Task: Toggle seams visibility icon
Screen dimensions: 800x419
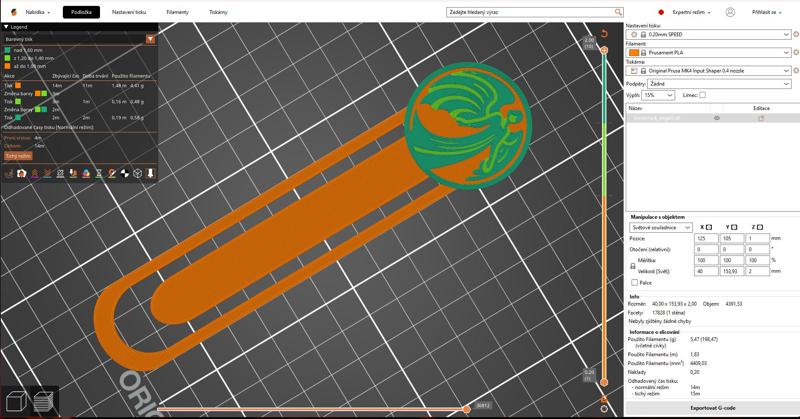Action: 60,174
